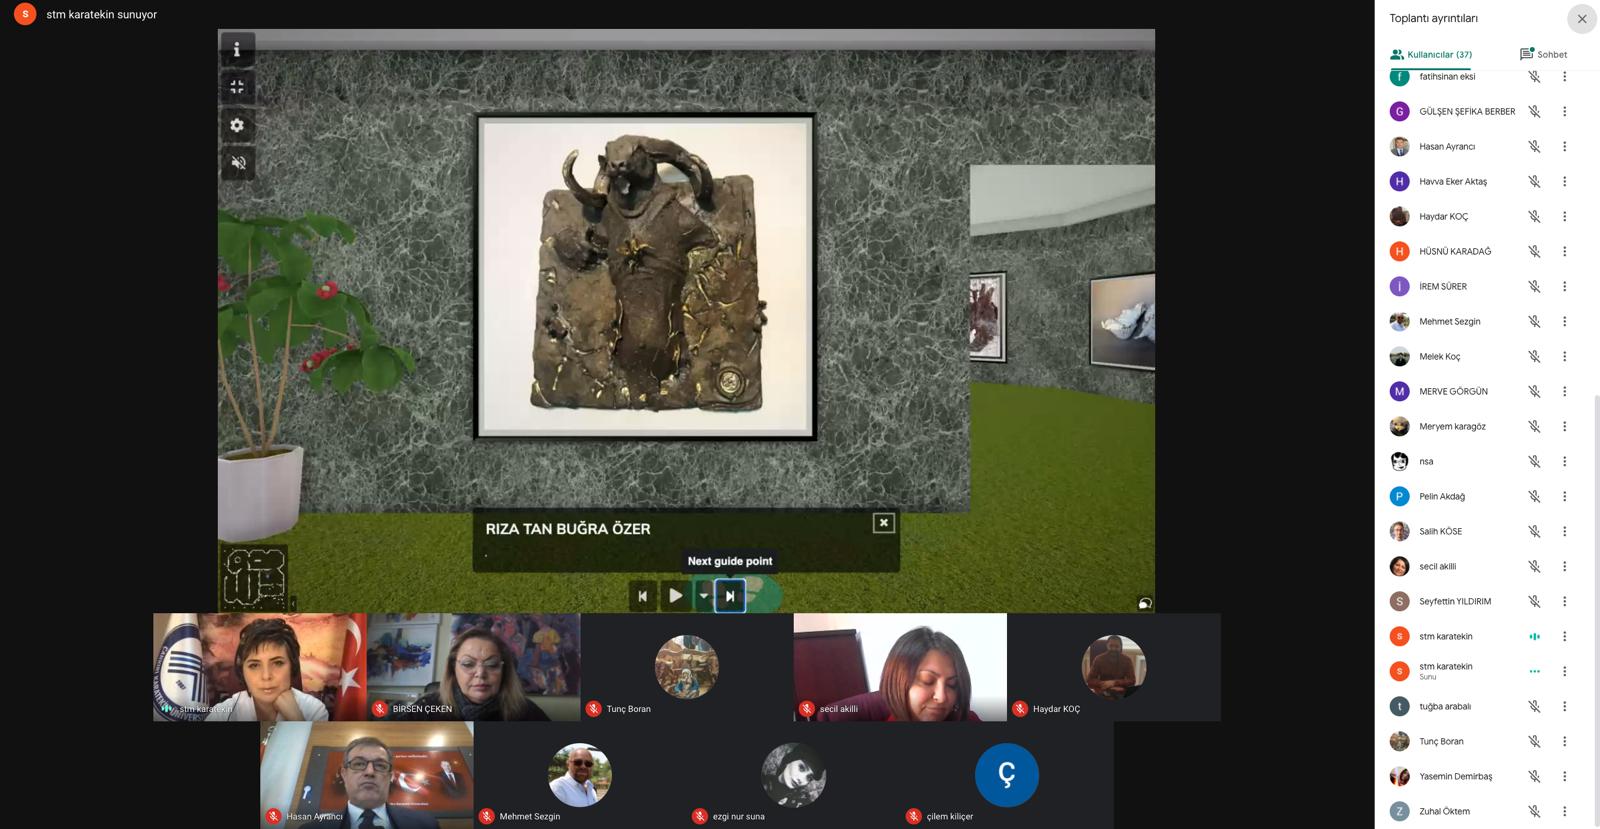The width and height of the screenshot is (1600, 829).
Task: Open more options for Melek Koç
Action: [1565, 357]
